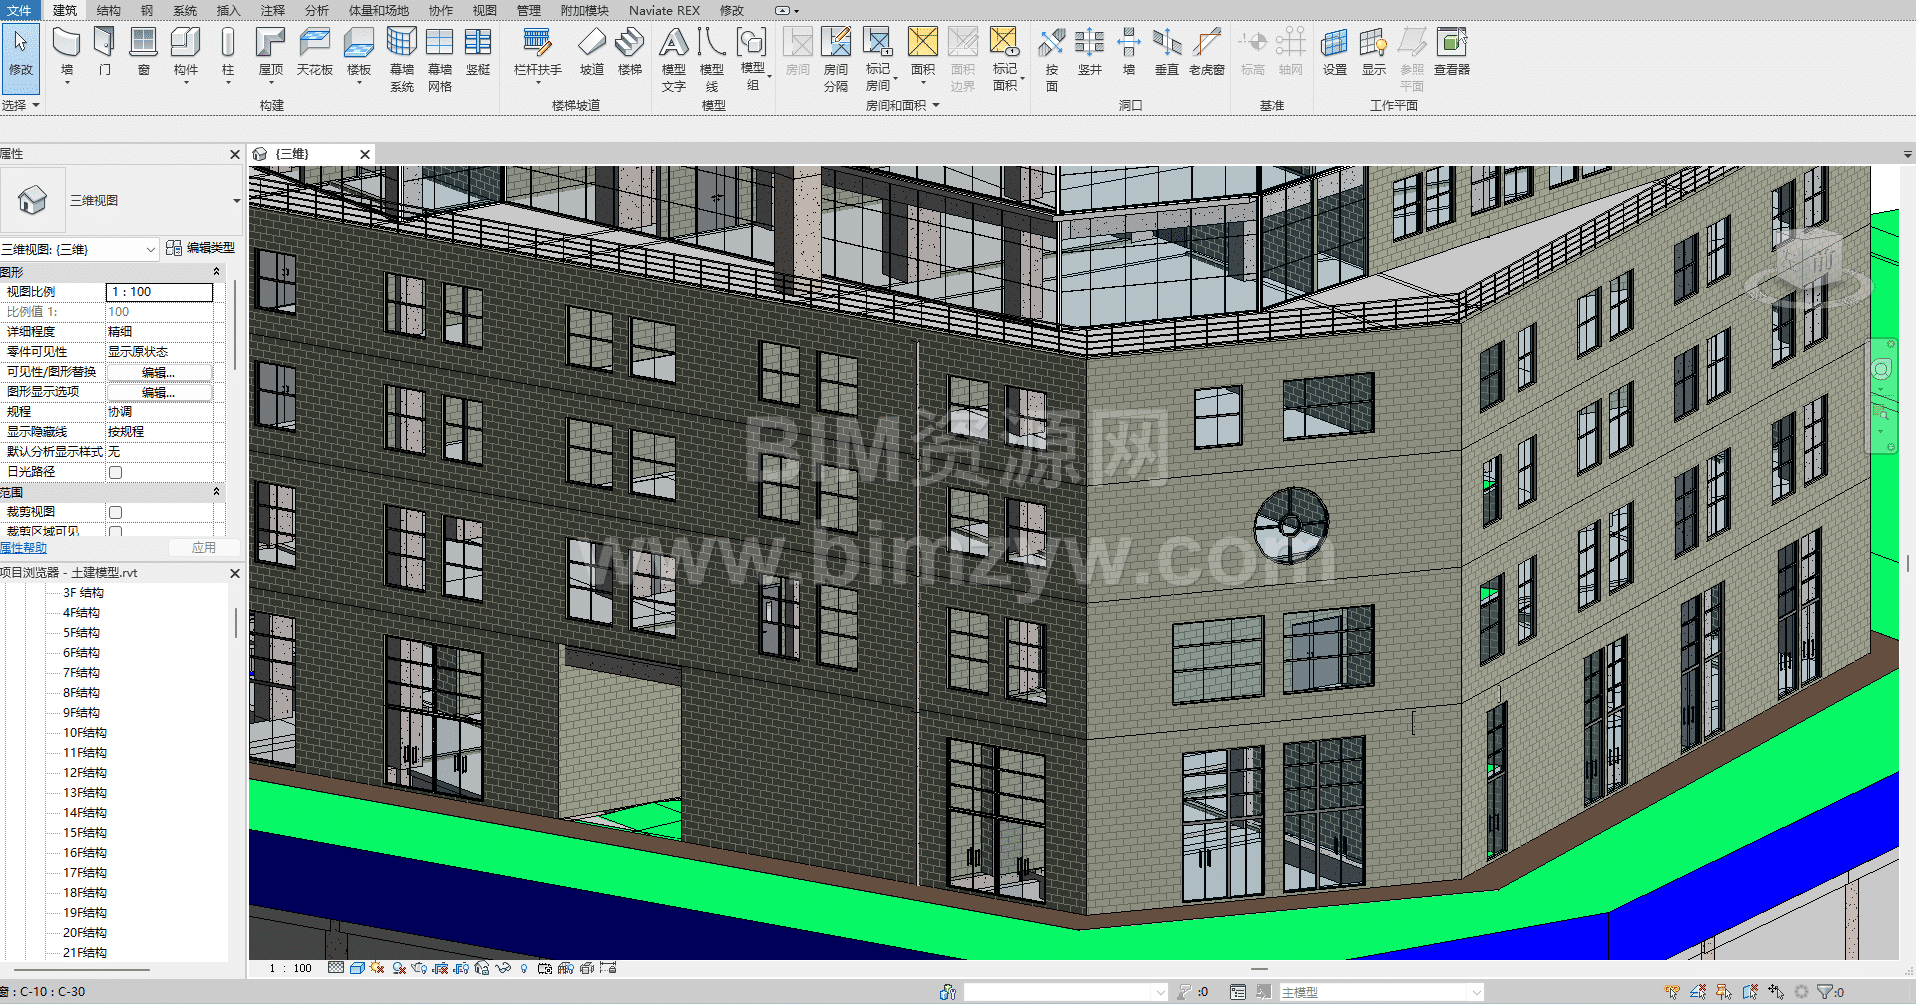
Task: Close the 属性 palette
Action: pos(235,154)
